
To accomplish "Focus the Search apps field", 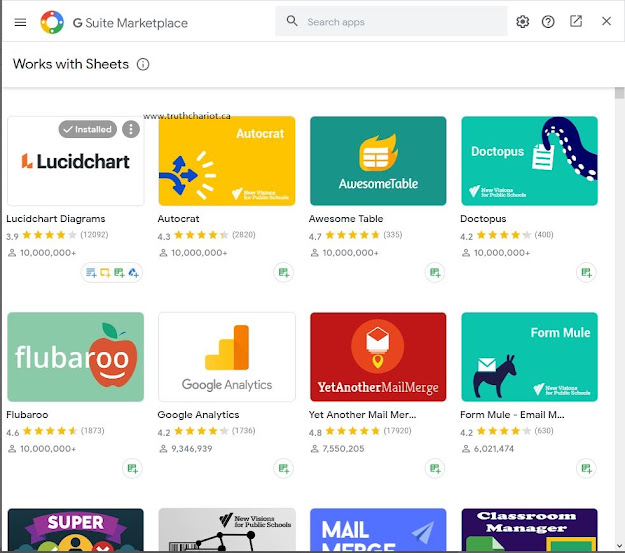I will pos(391,22).
